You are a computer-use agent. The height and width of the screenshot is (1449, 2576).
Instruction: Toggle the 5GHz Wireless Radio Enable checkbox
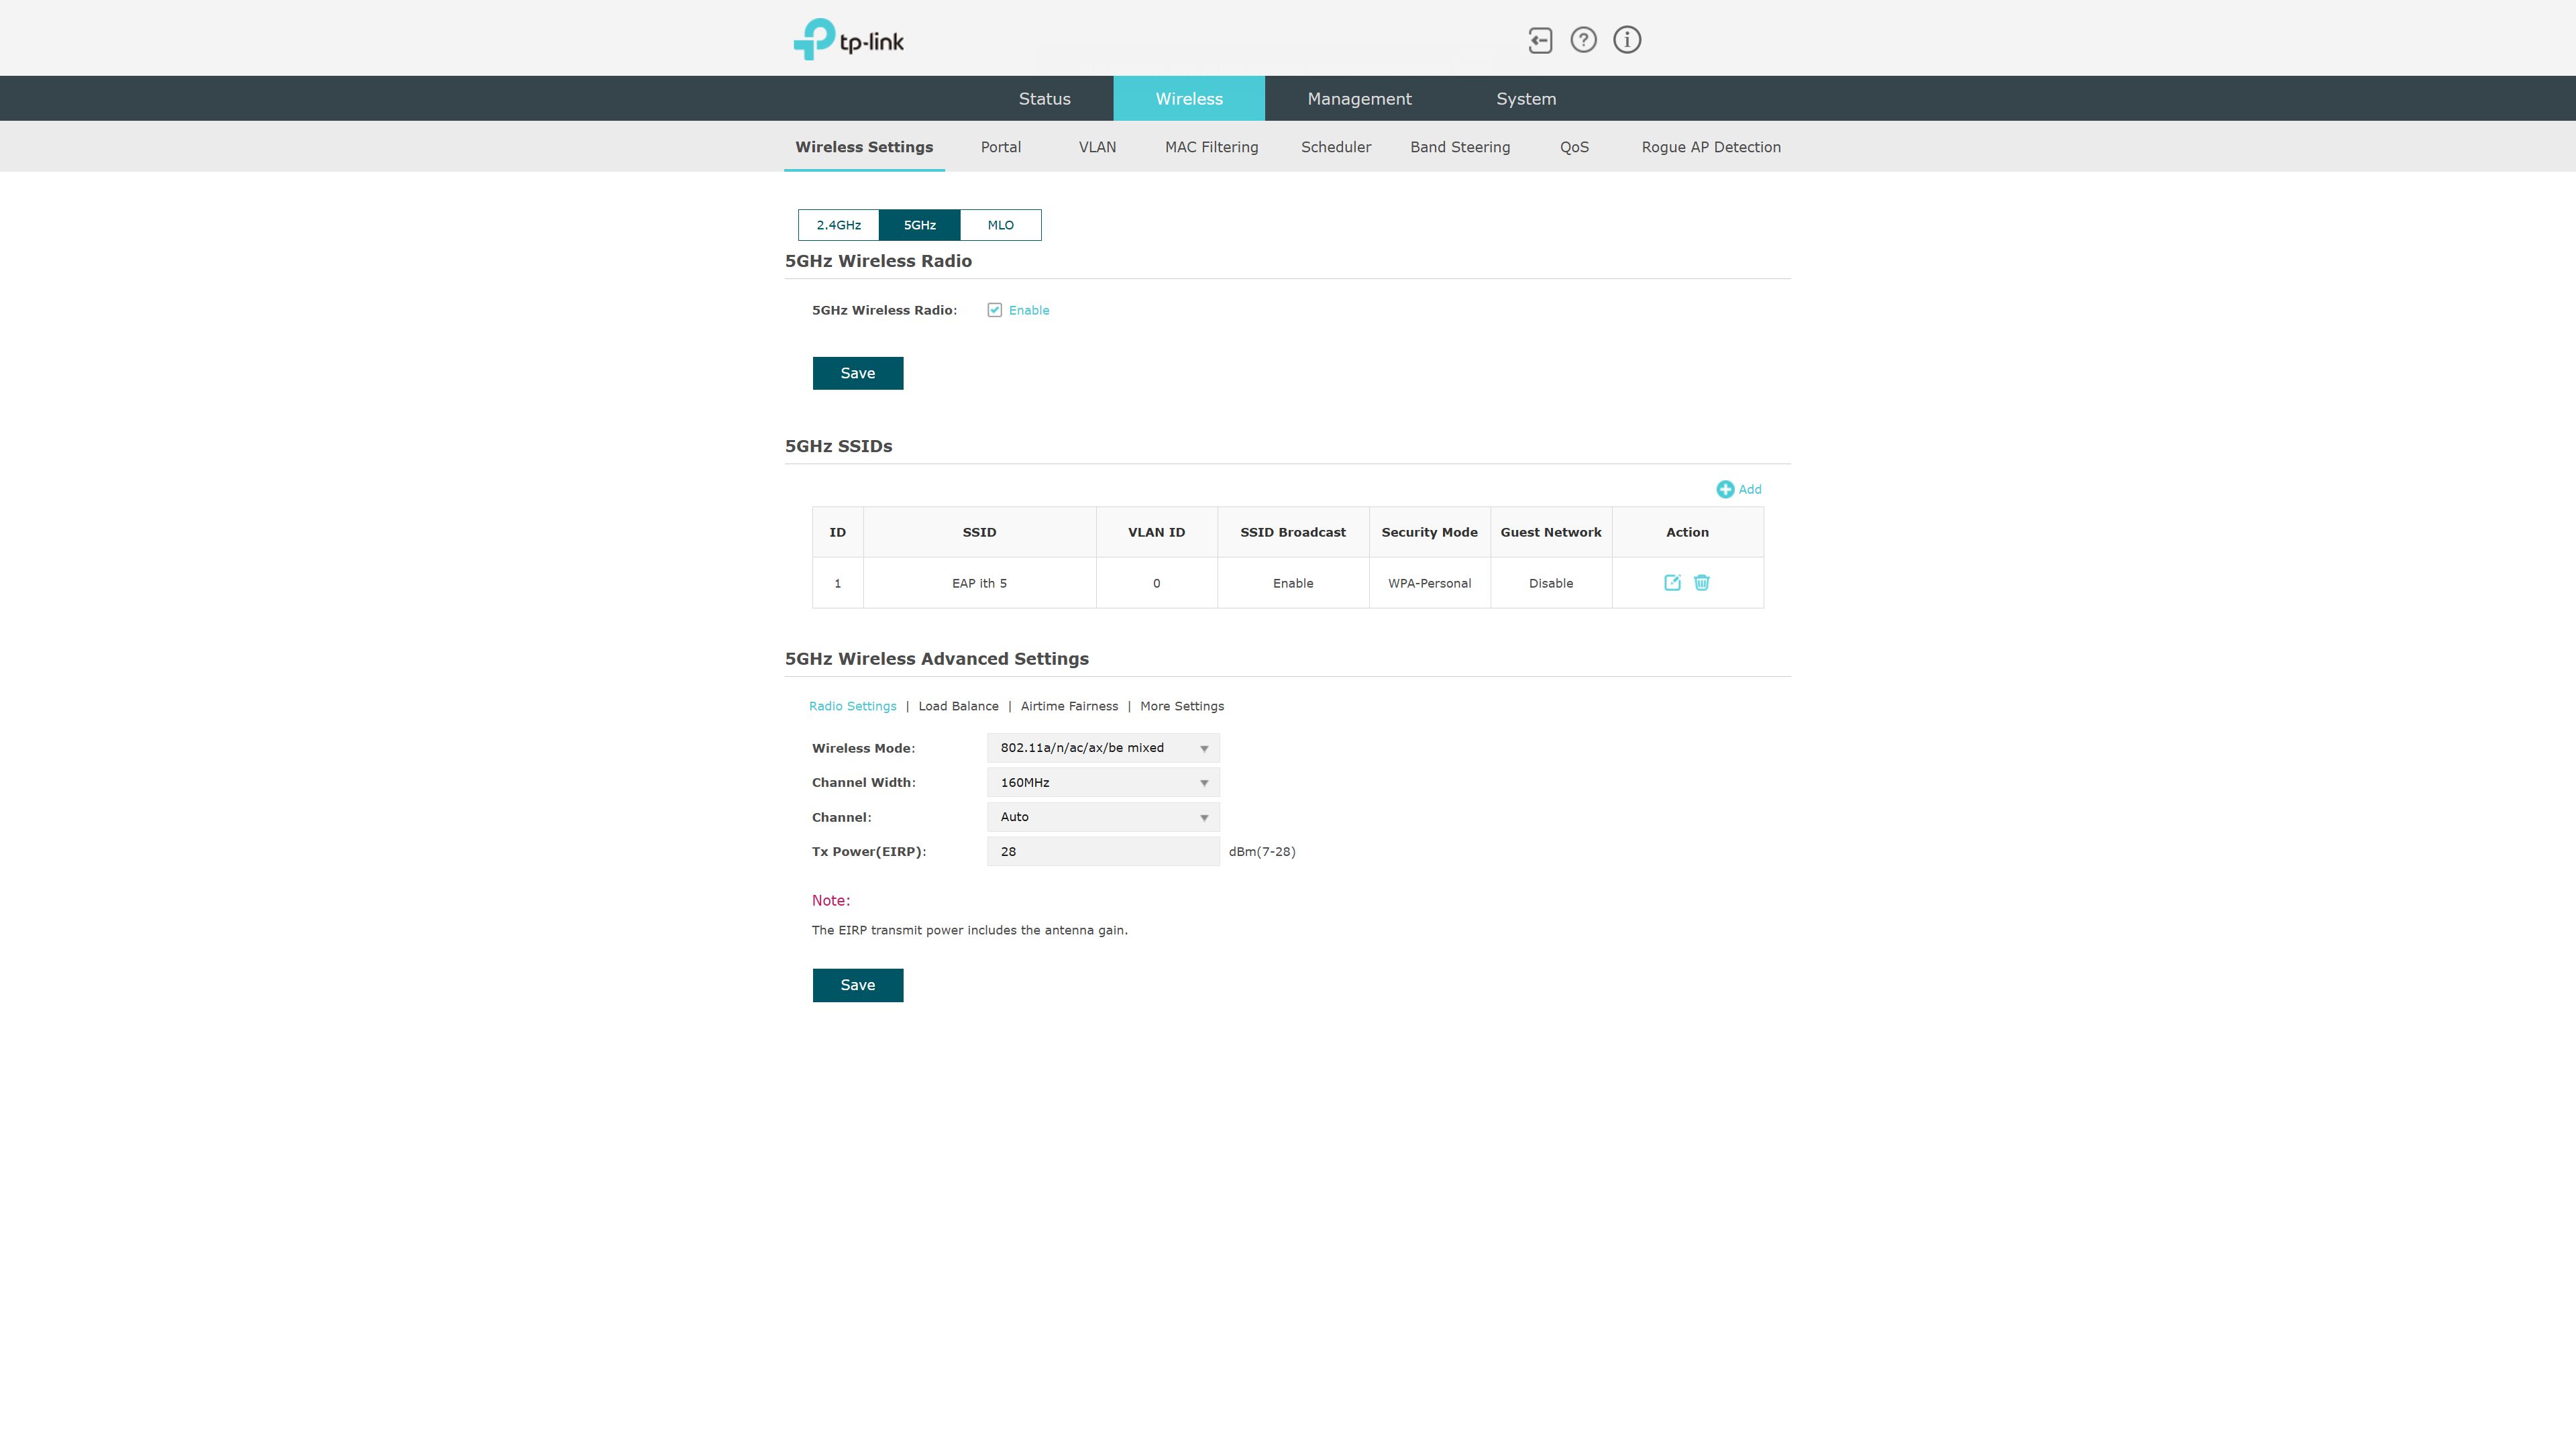point(994,310)
